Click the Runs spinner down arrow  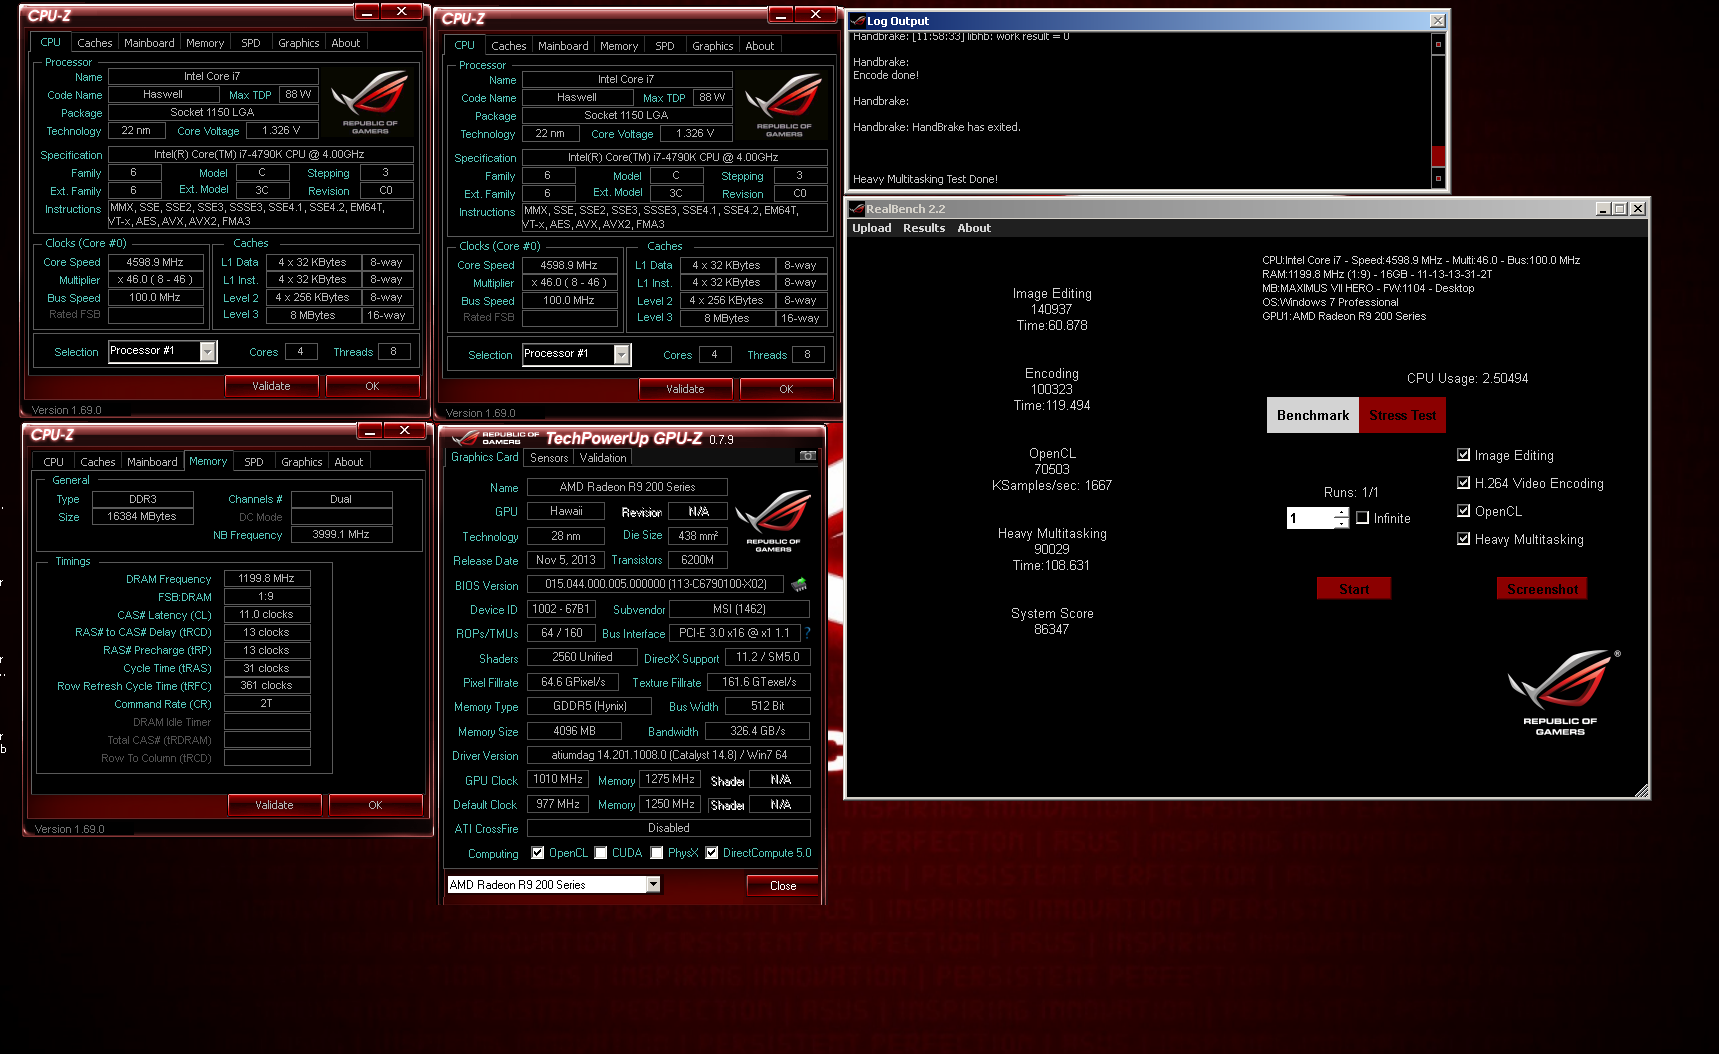(1341, 523)
